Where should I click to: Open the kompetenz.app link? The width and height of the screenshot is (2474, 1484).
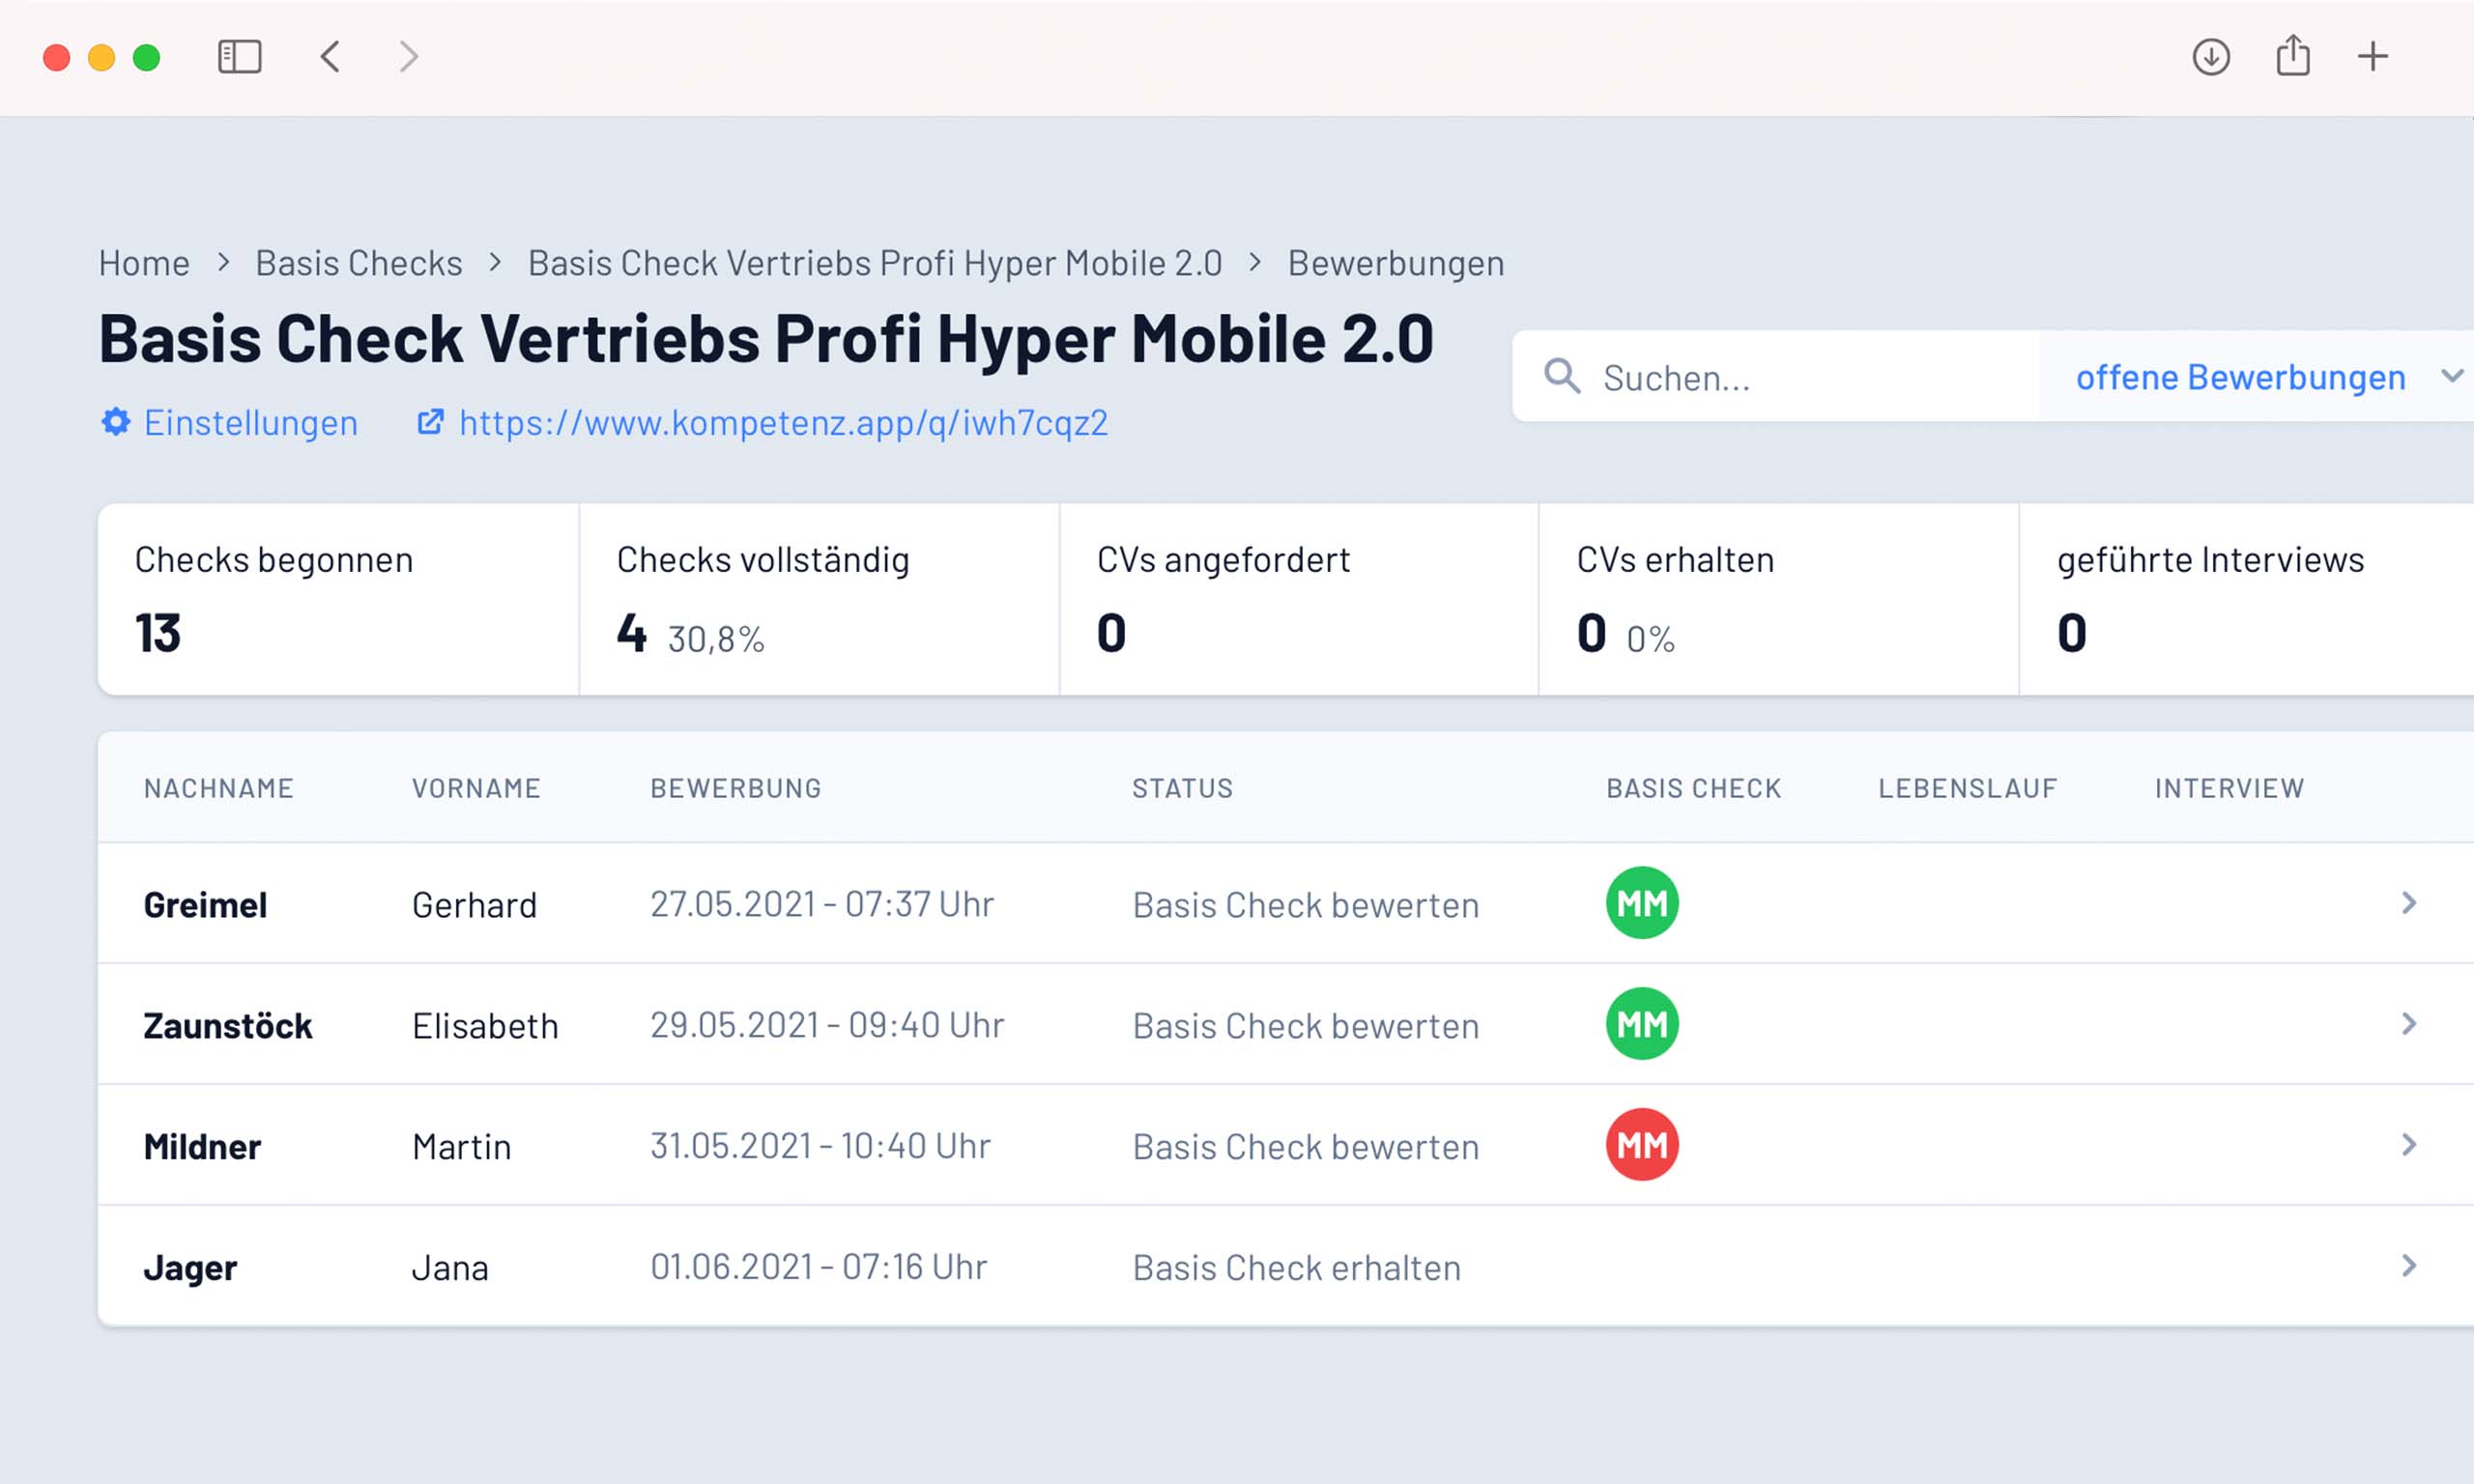click(x=783, y=422)
